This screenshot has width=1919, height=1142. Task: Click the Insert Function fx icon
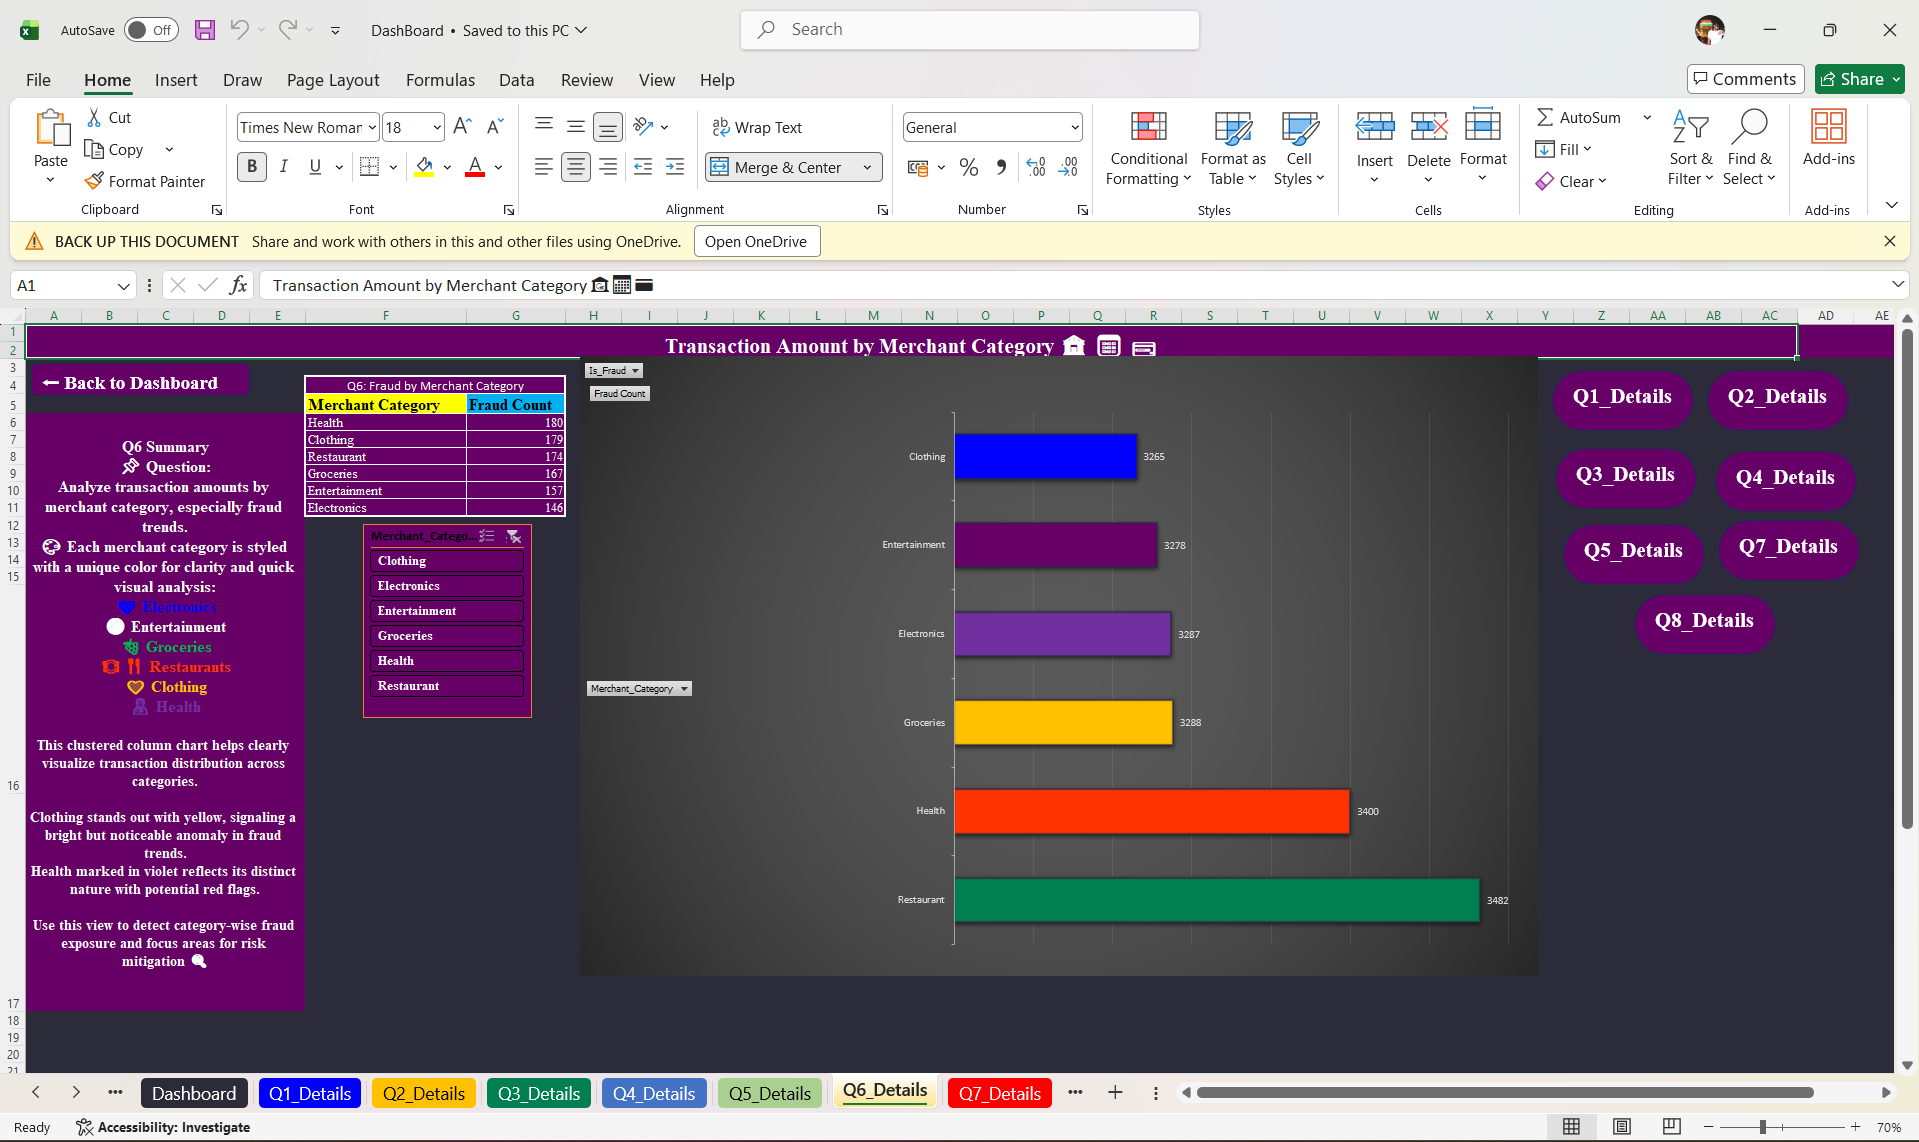238,285
